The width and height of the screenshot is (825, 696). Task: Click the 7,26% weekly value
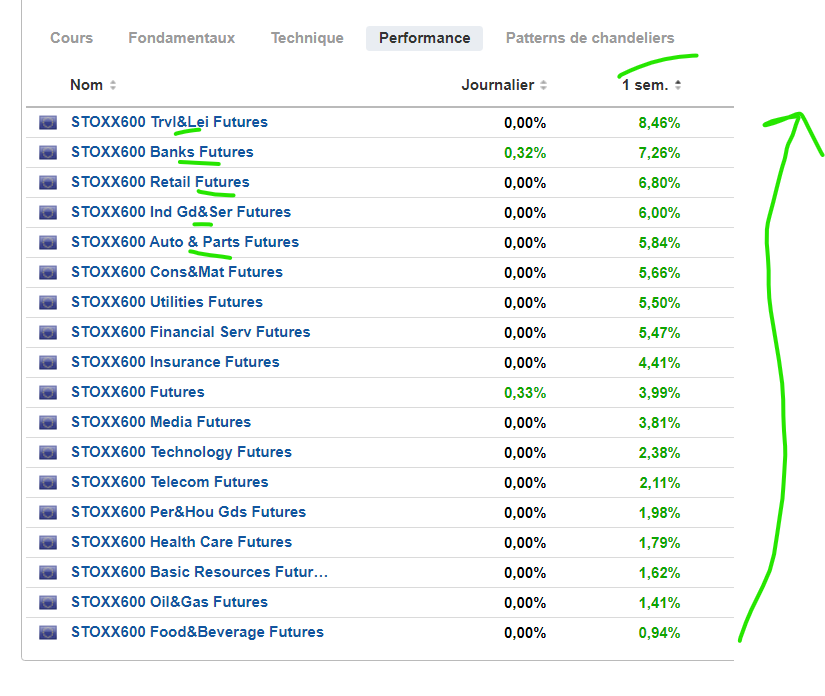pos(659,153)
